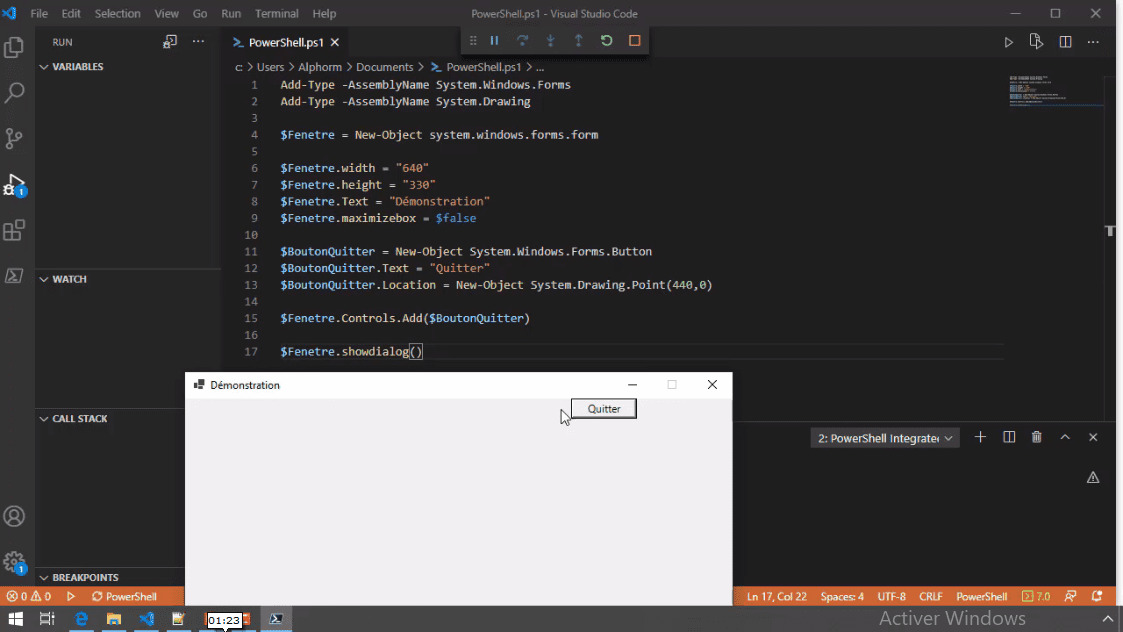Screen dimensions: 1123x632
Task: Click PowerShell version 7.0 indicator
Action: (x=1036, y=596)
